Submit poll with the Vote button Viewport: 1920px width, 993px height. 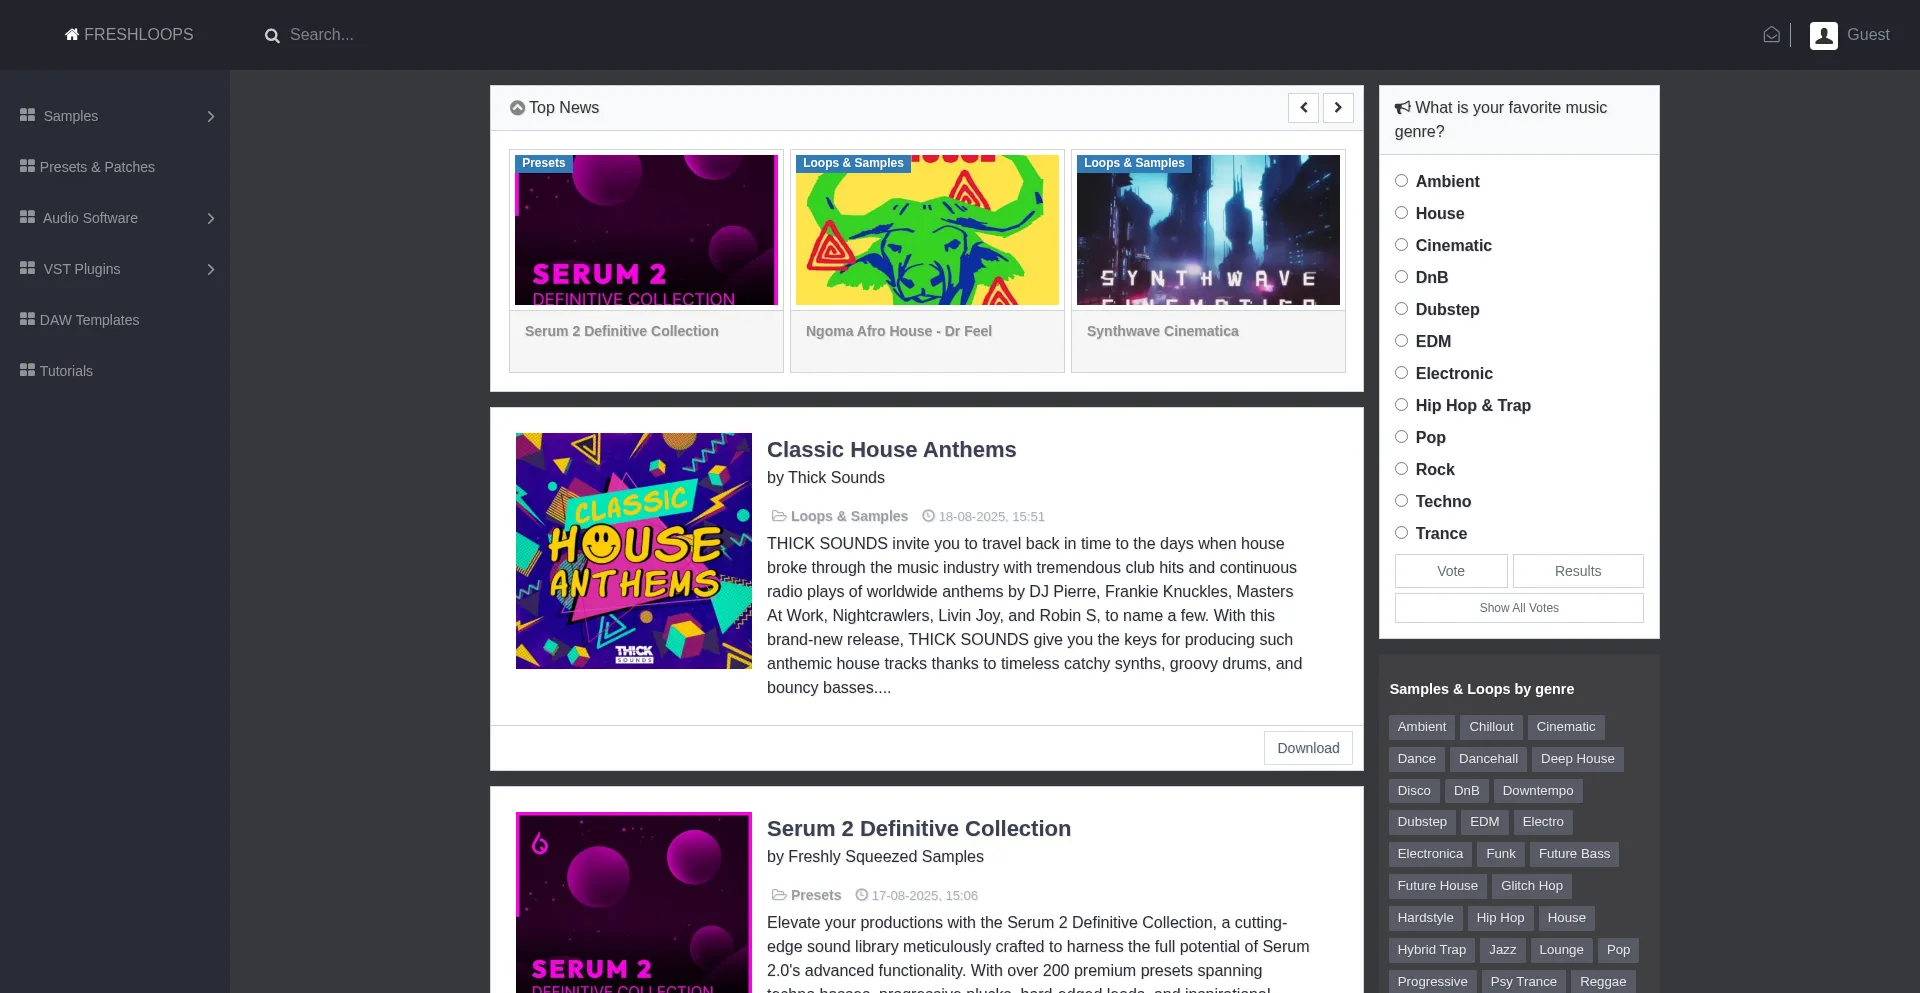1451,571
